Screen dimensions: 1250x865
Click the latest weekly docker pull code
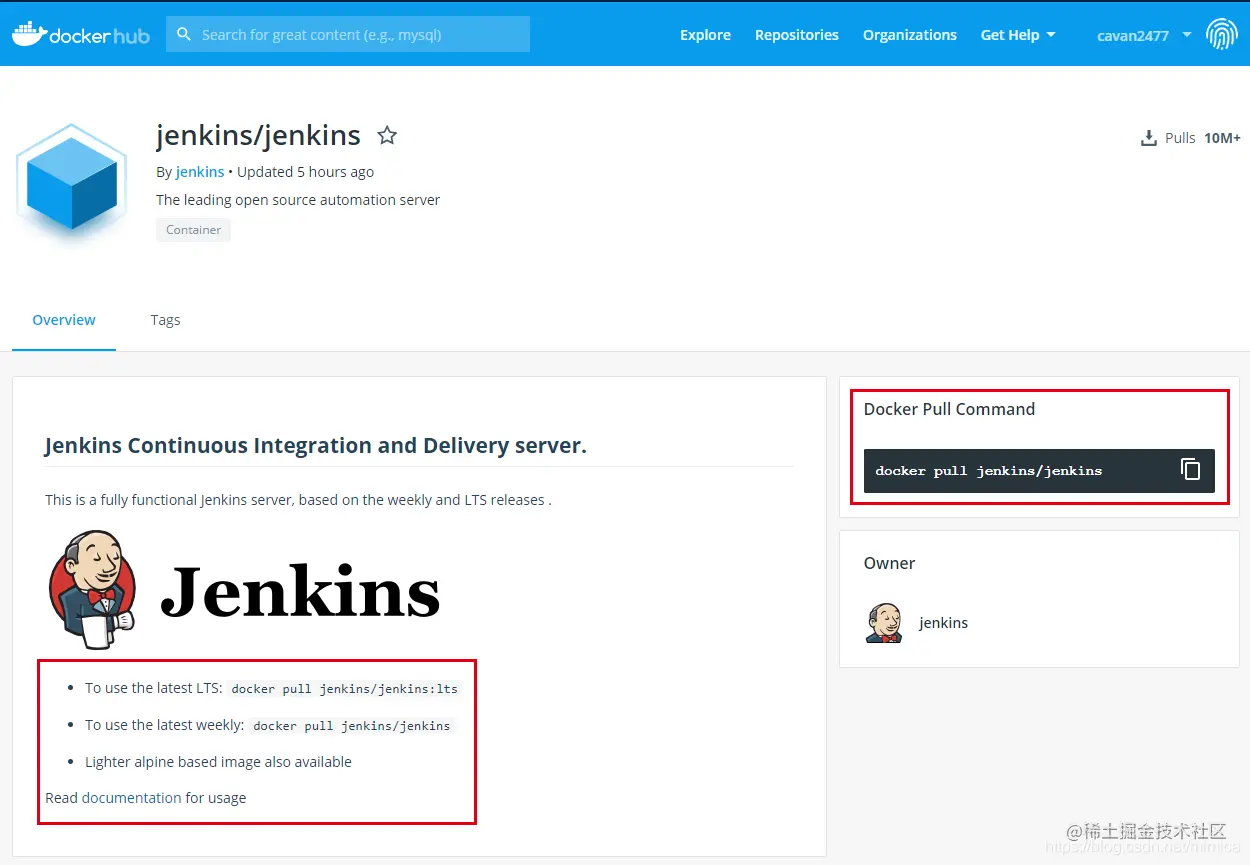point(352,726)
